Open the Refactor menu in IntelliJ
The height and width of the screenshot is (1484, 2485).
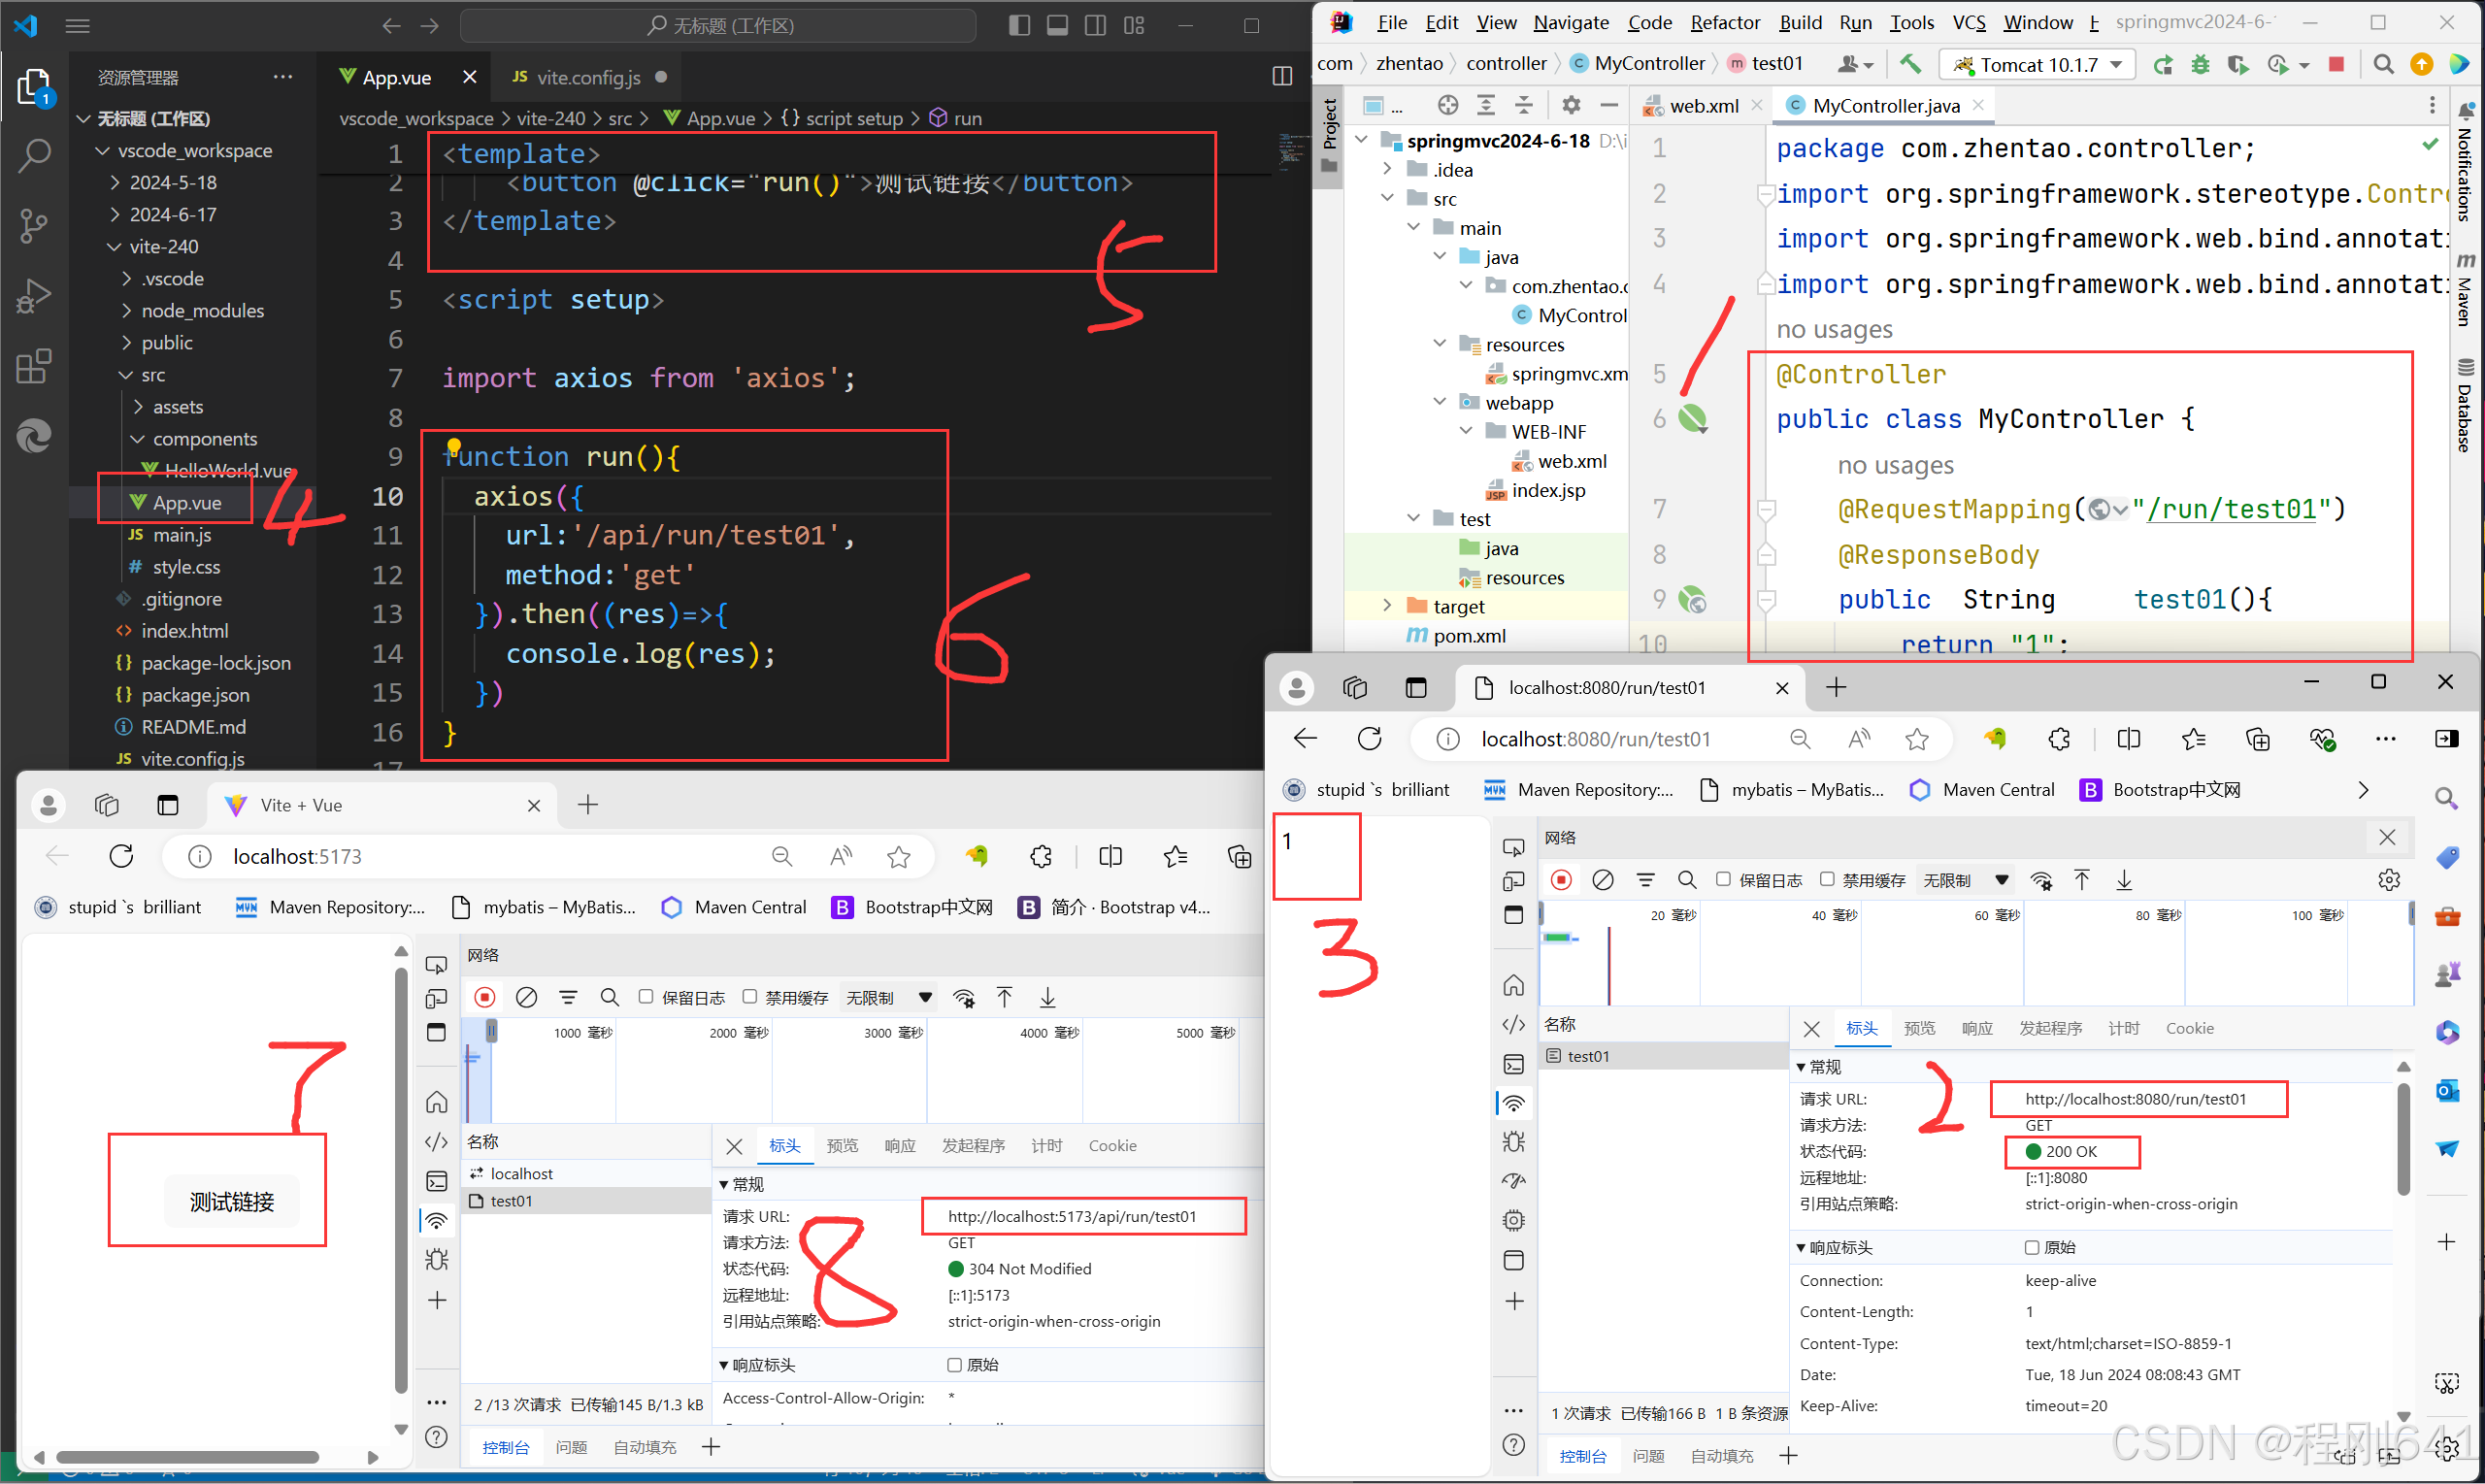[1725, 22]
